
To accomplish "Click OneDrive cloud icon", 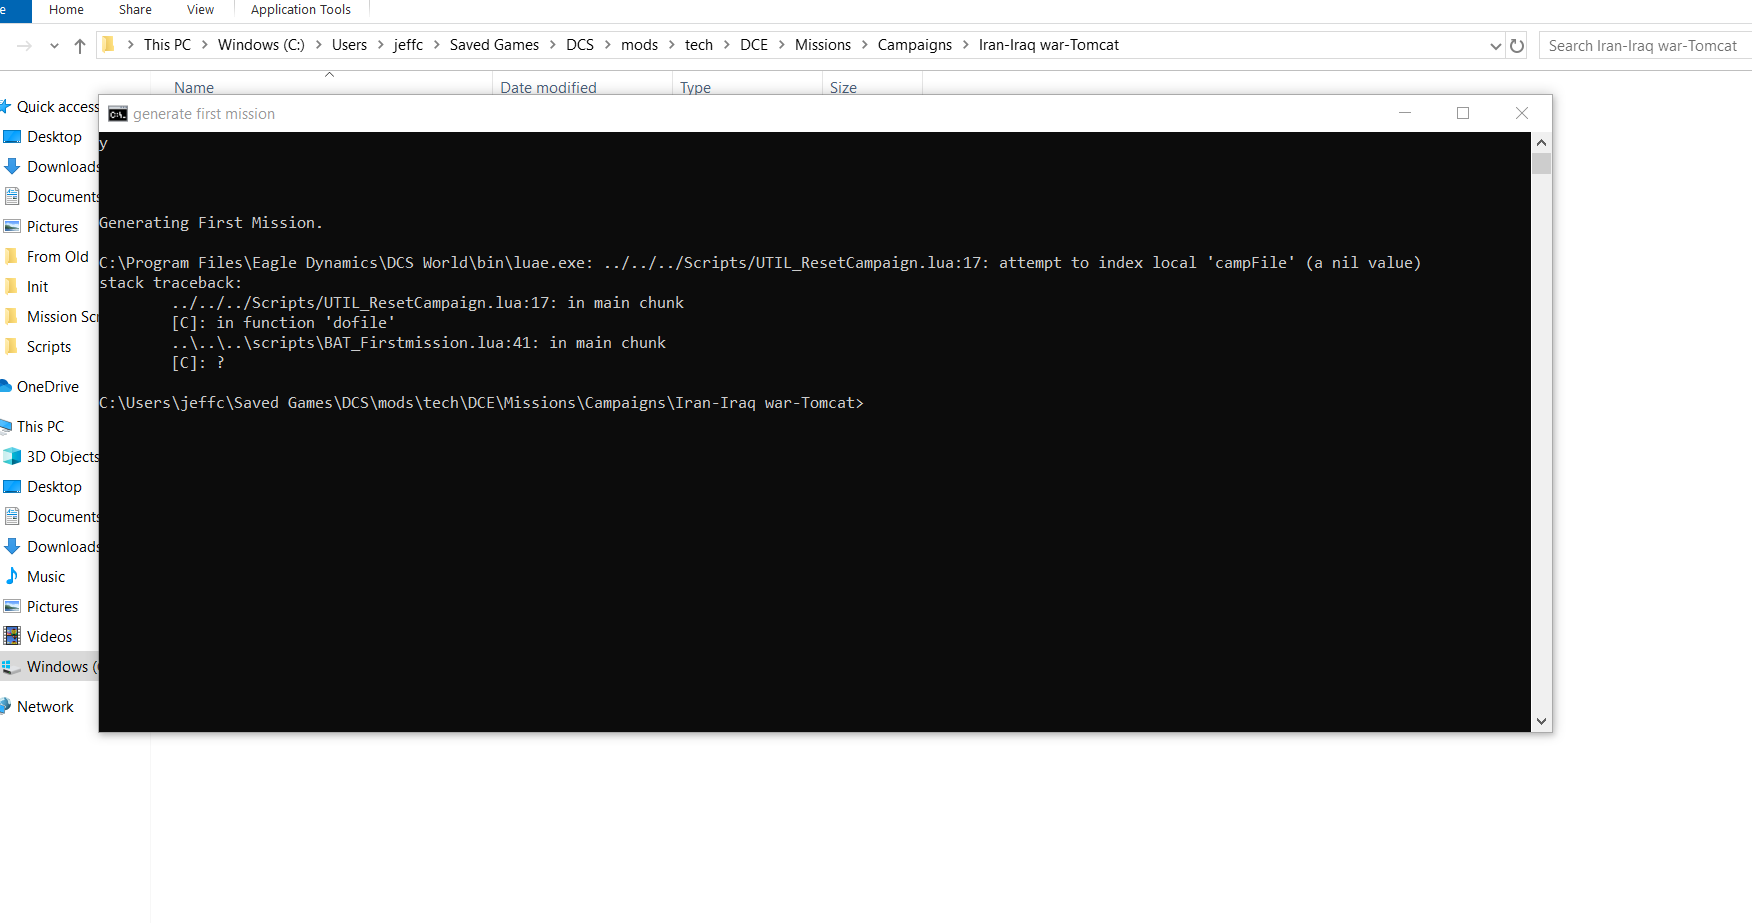I will coord(5,386).
